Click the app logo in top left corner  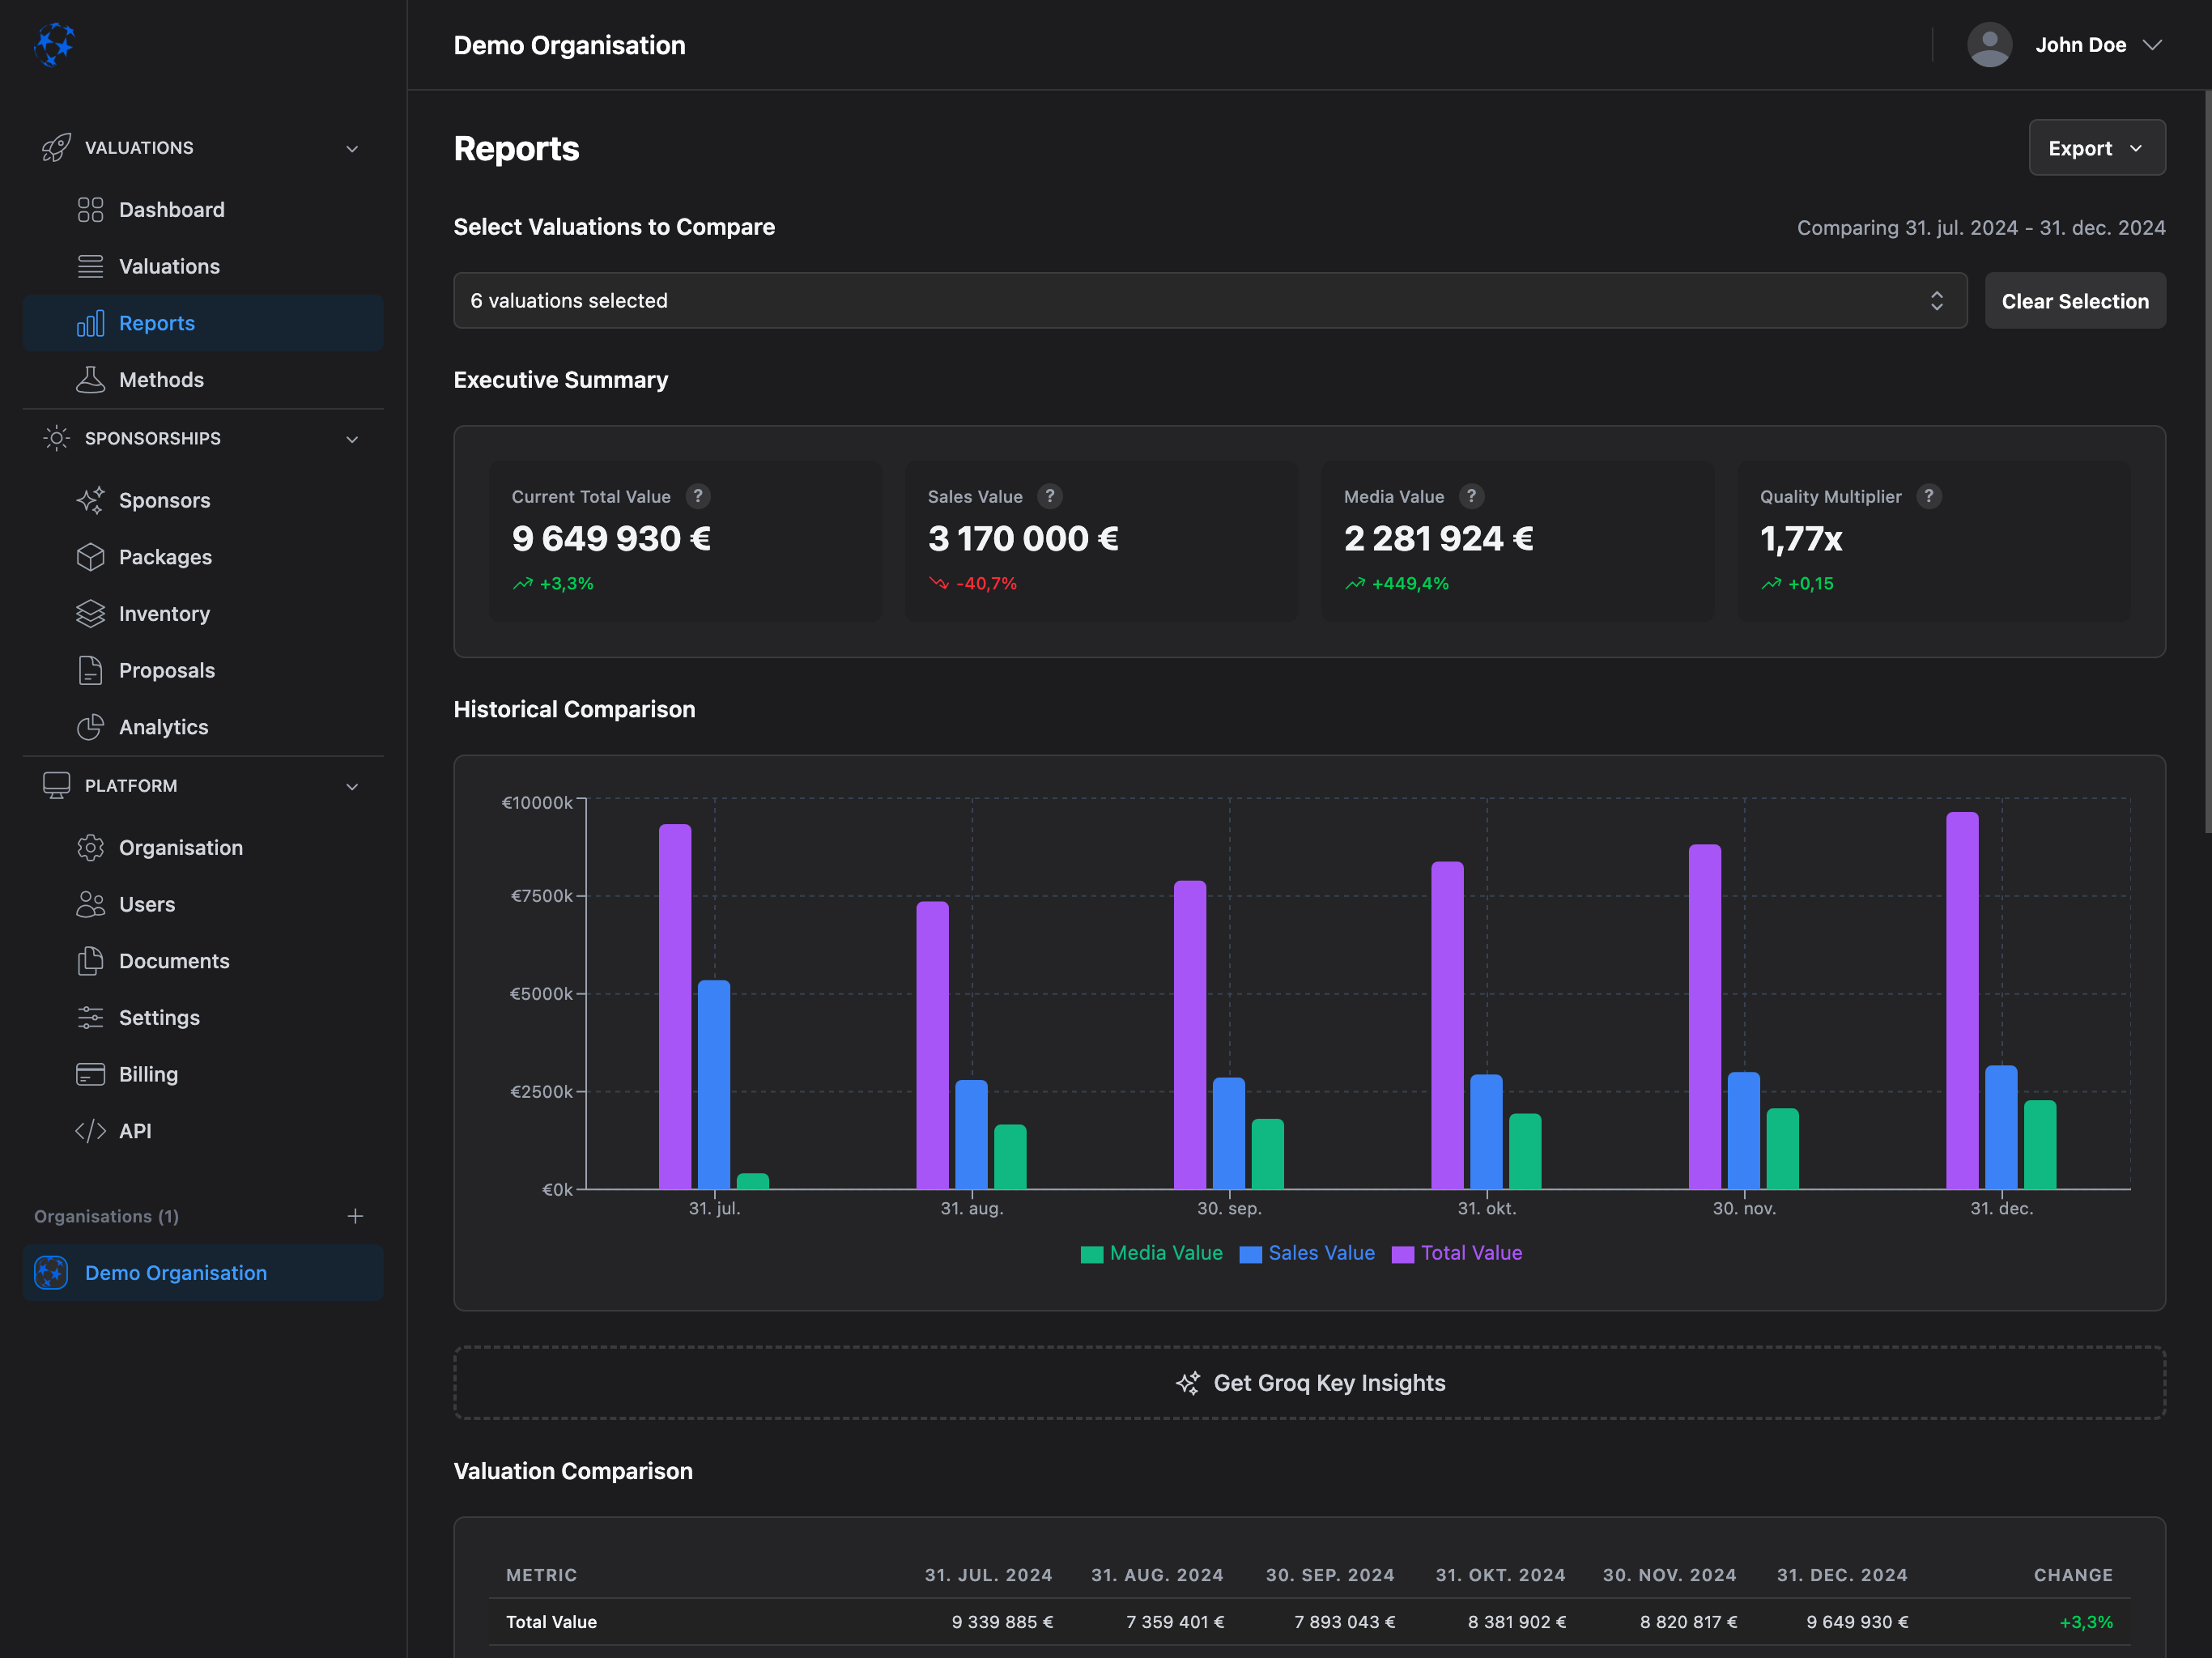pos(55,44)
